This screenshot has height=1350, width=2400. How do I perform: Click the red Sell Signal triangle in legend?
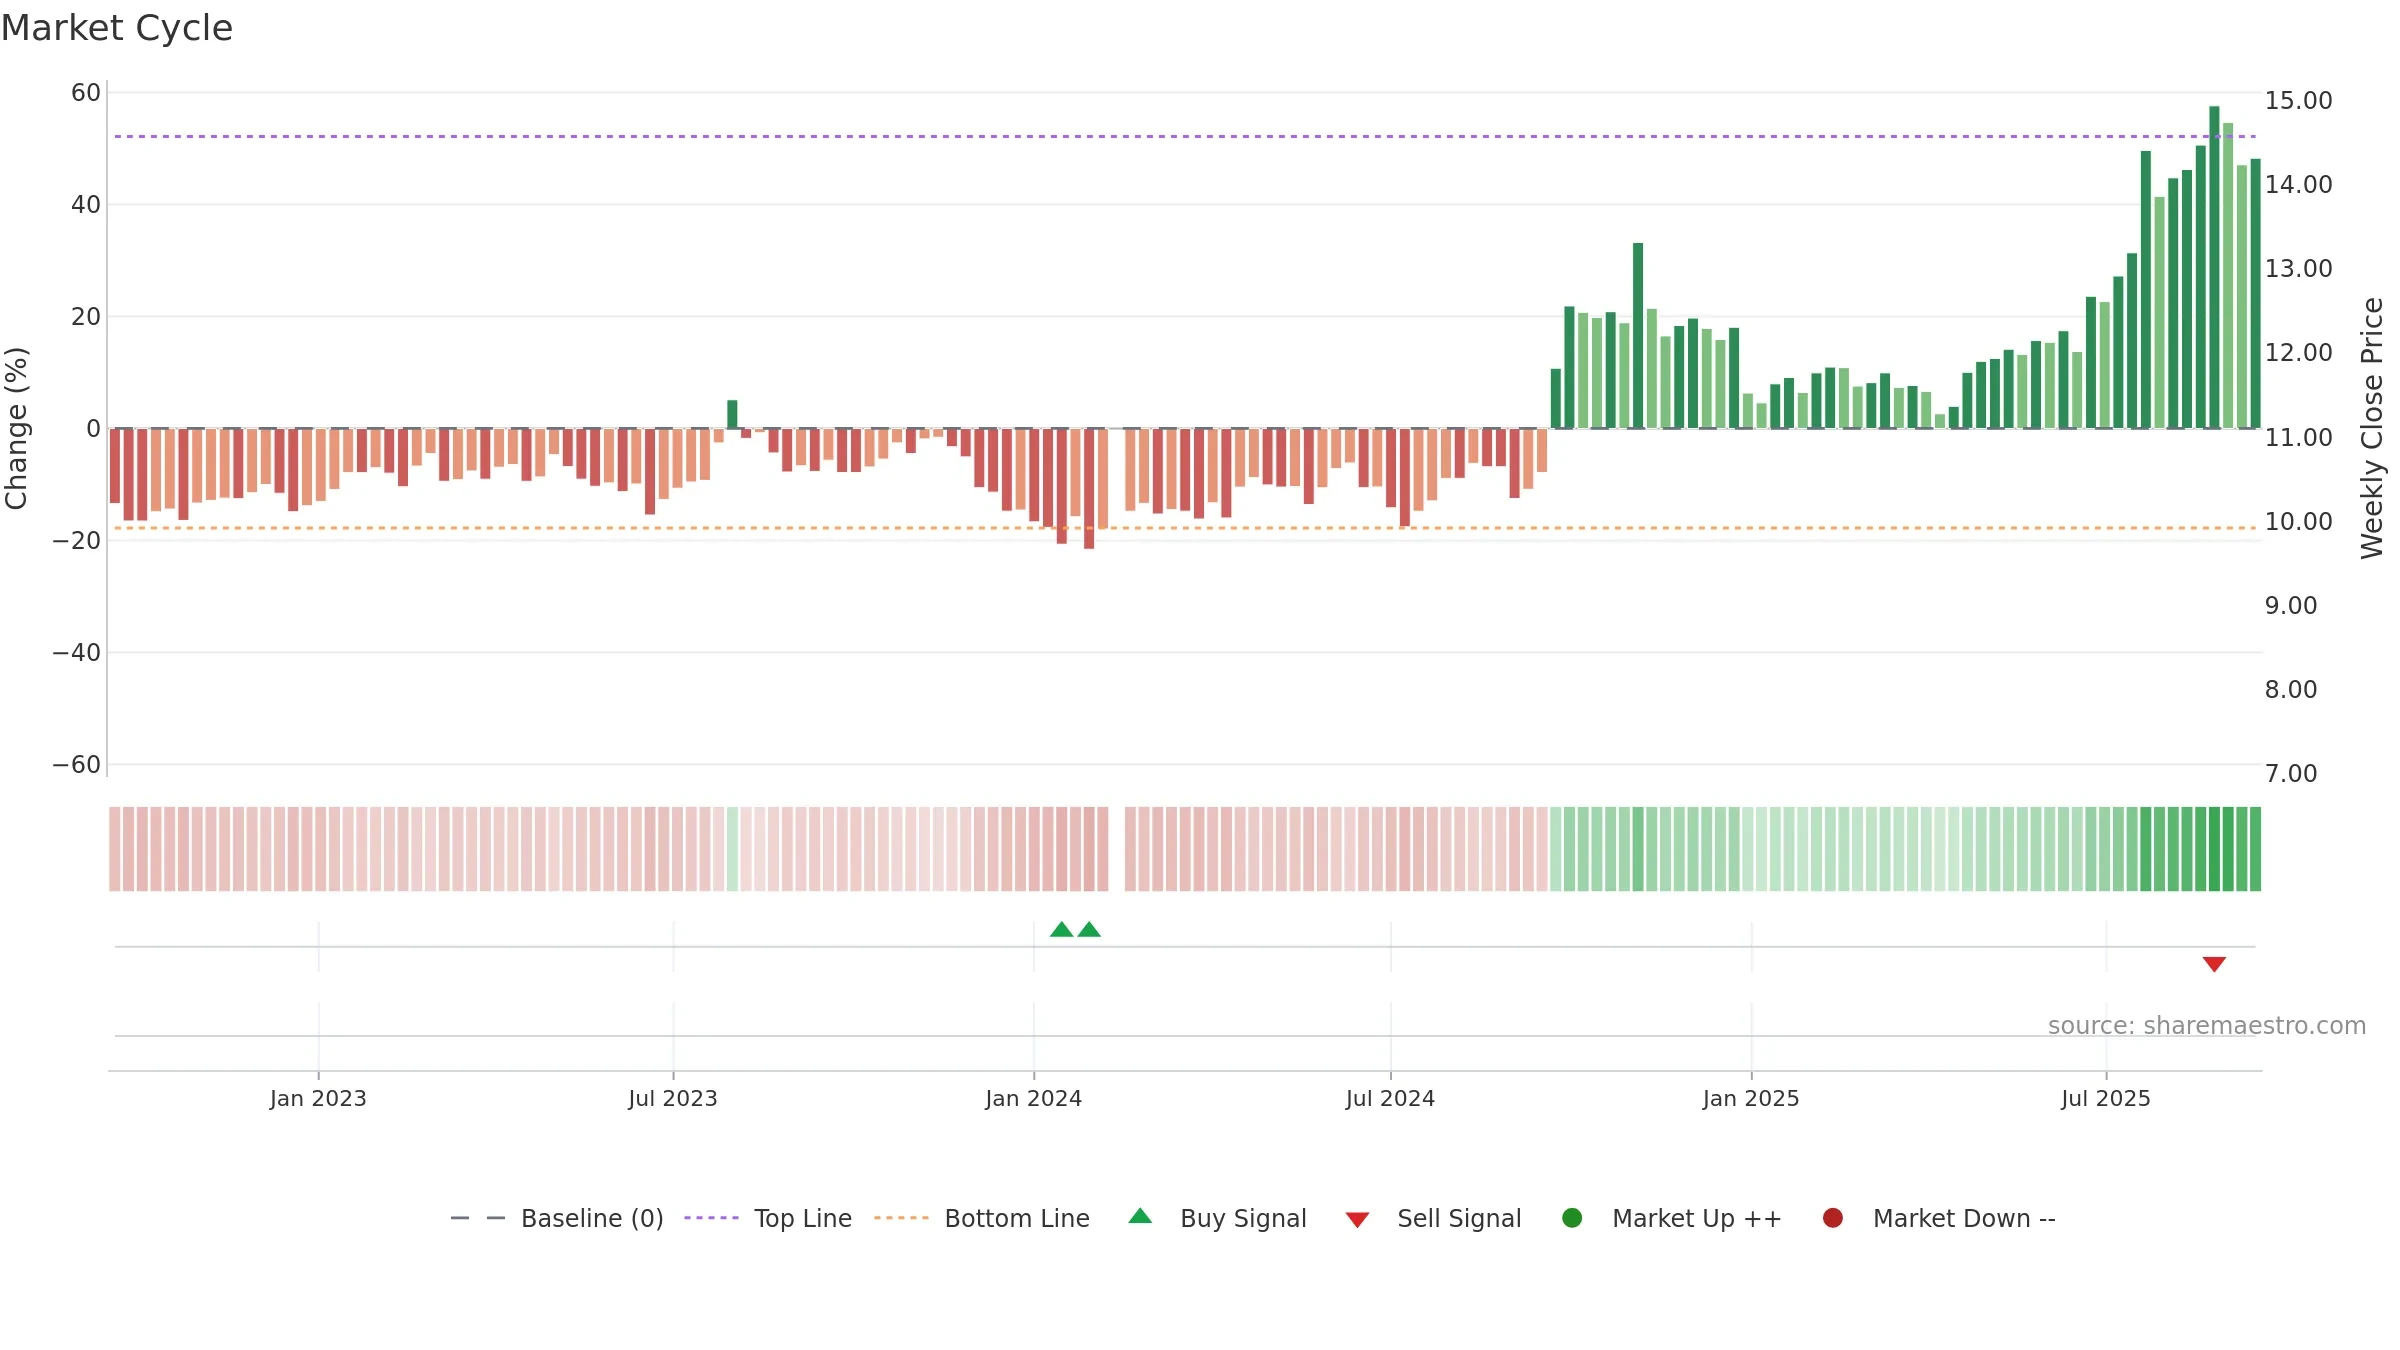1357,1220
